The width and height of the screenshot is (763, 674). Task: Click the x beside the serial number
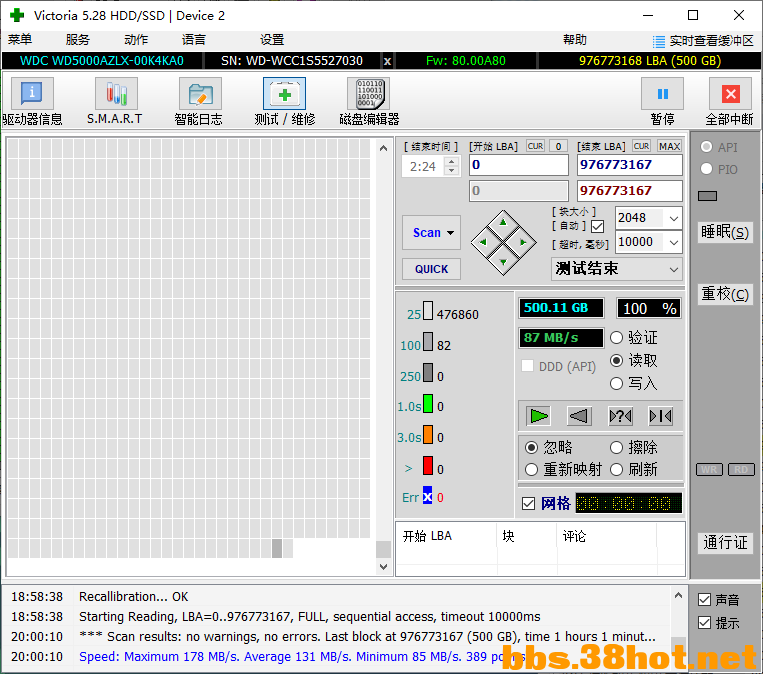[387, 61]
